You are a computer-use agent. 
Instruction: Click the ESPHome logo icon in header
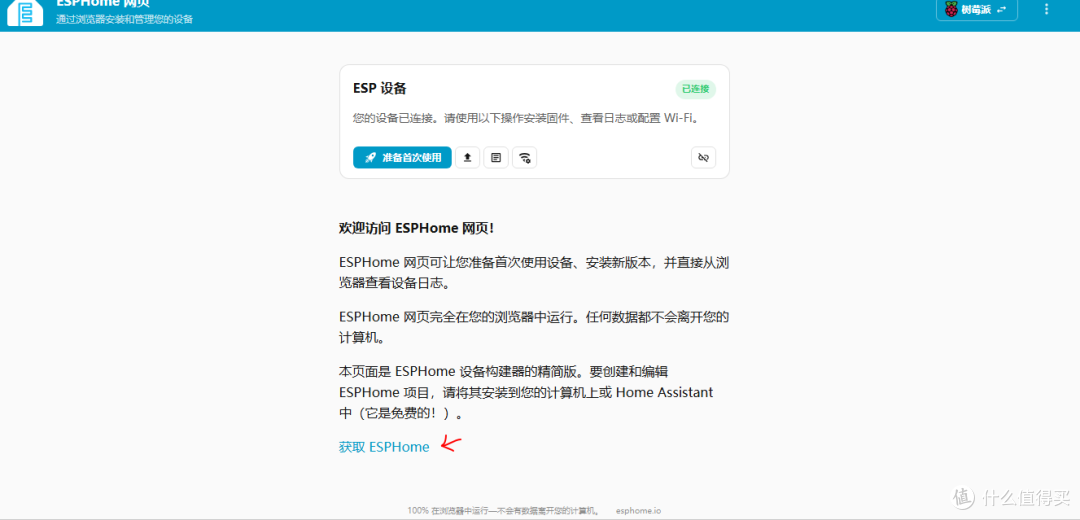pyautogui.click(x=25, y=12)
